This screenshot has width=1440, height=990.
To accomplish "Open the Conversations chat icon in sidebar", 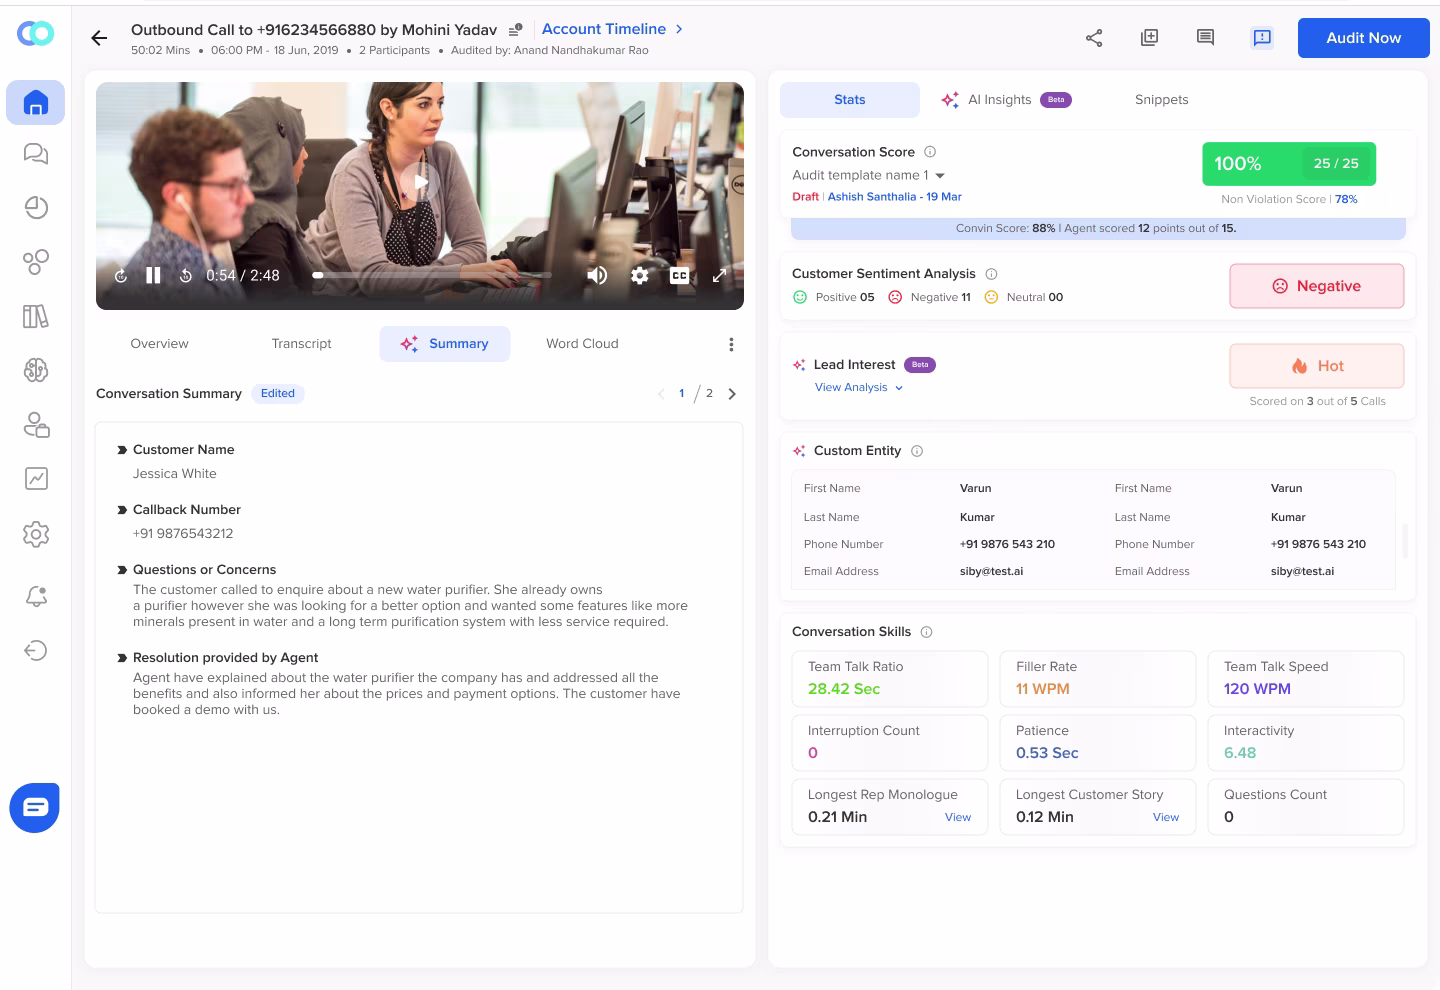I will 35,154.
